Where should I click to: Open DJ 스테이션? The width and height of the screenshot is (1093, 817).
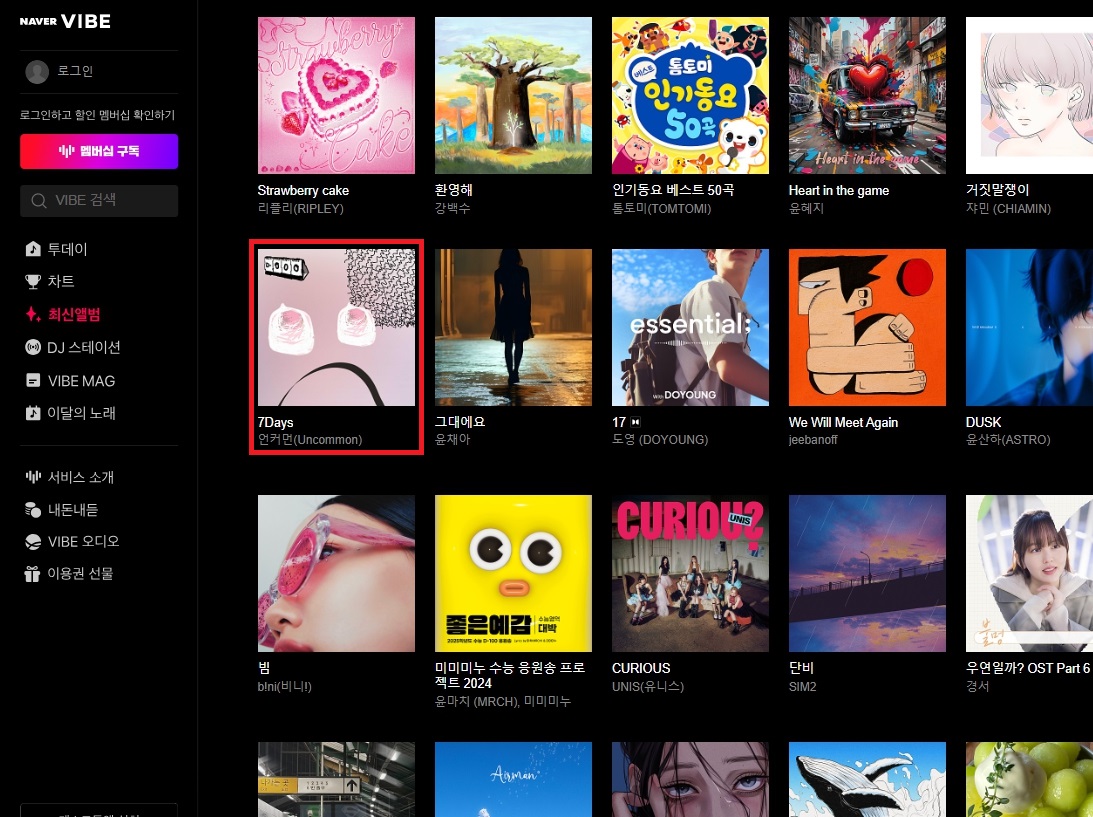click(84, 347)
